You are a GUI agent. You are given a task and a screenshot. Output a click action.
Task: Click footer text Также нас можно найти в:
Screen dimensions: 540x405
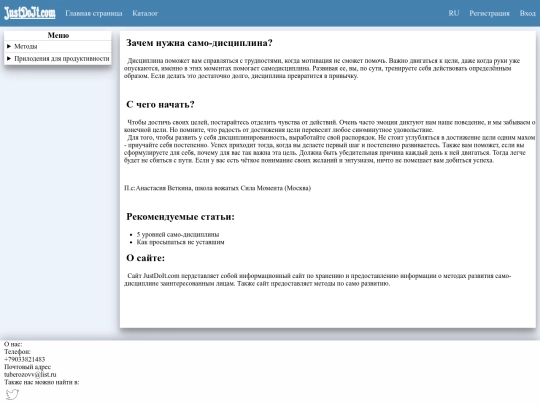click(x=42, y=382)
